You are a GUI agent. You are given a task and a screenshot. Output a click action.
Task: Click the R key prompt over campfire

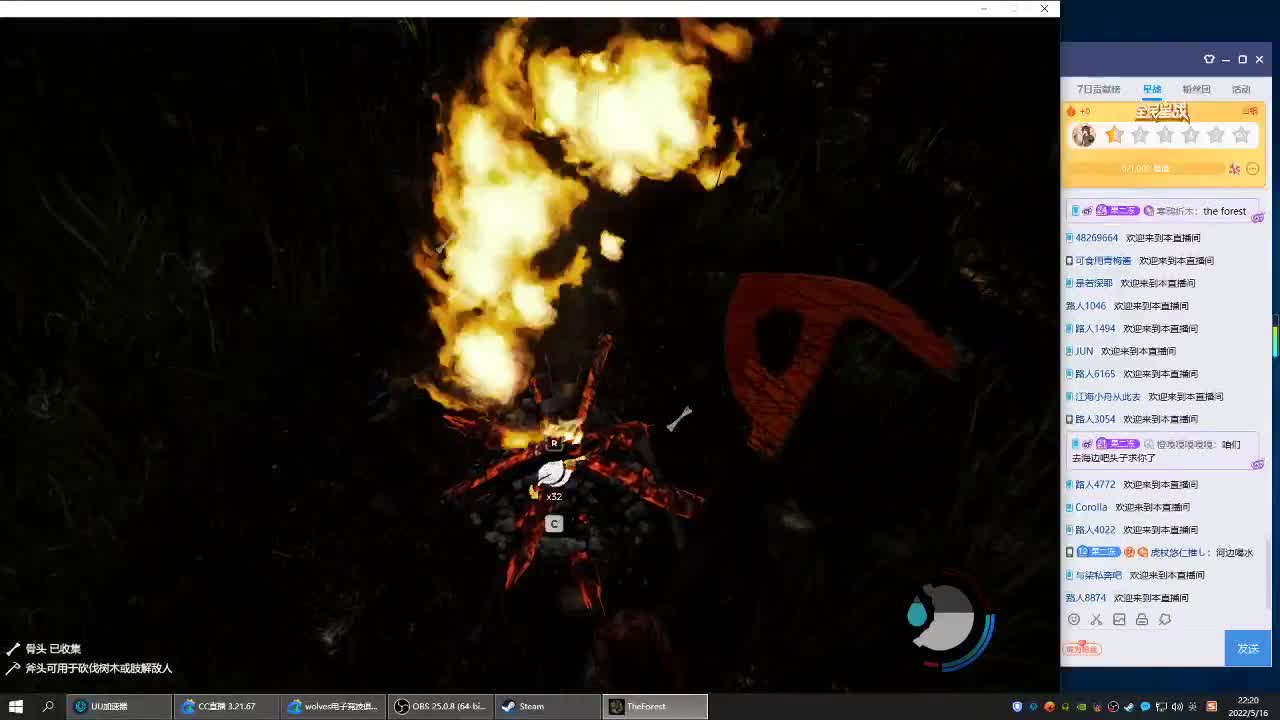(554, 444)
